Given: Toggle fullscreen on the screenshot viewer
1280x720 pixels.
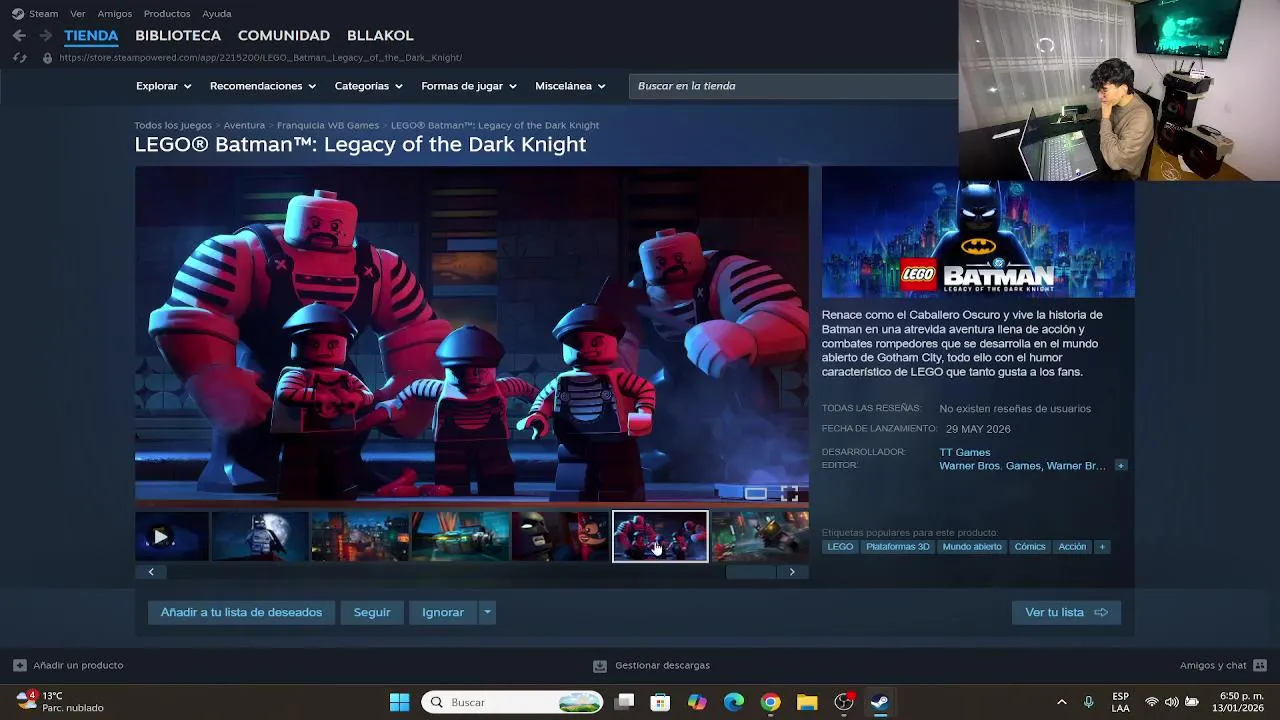Looking at the screenshot, I should point(789,493).
